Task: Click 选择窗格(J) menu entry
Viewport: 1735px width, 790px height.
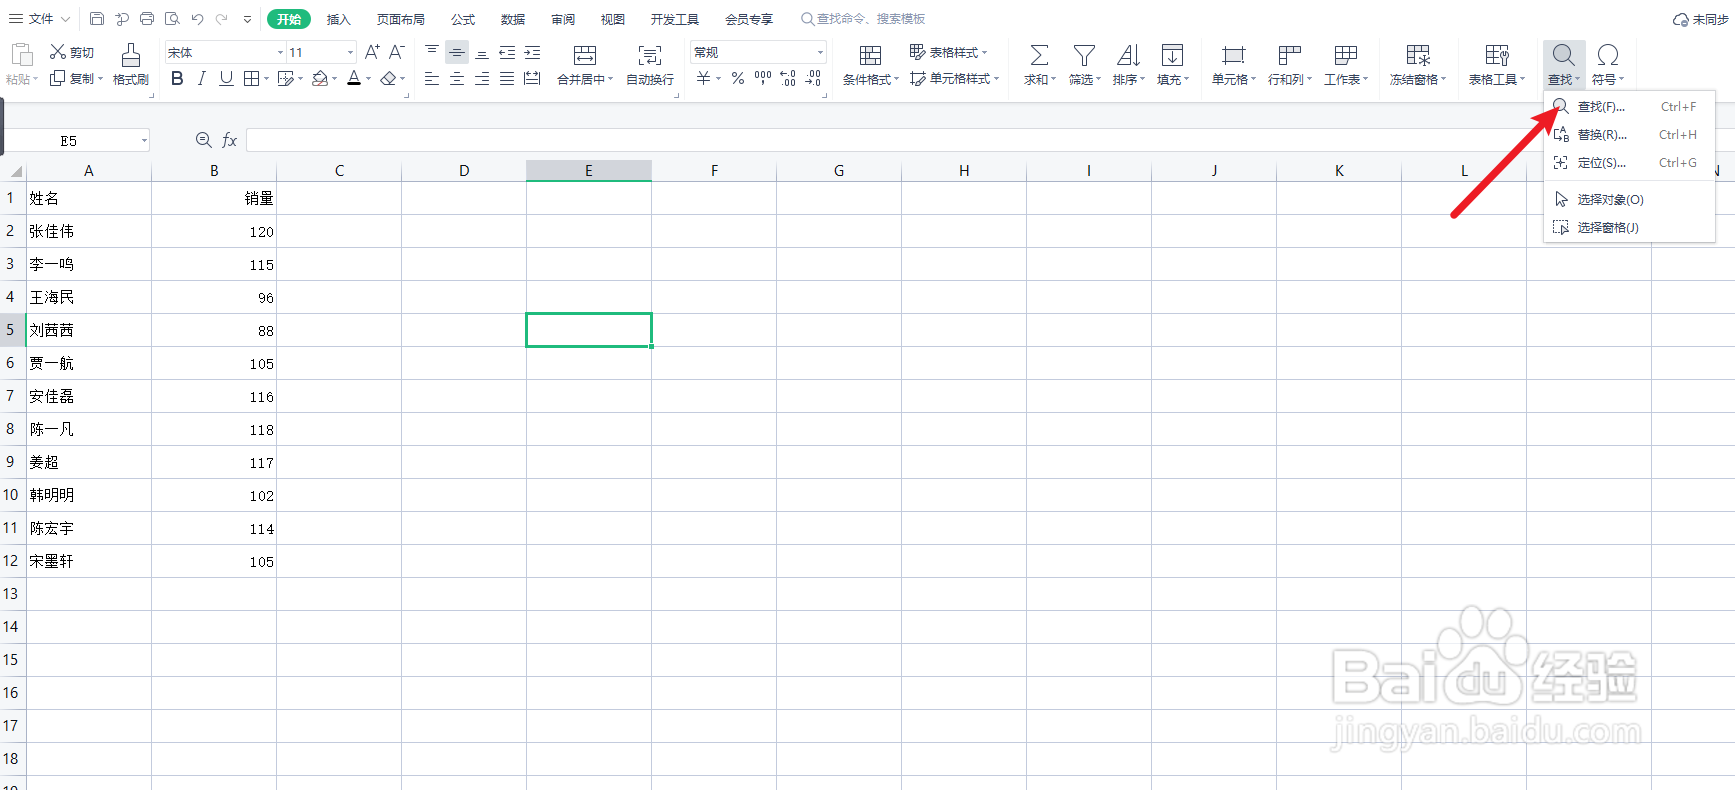Action: (1629, 227)
